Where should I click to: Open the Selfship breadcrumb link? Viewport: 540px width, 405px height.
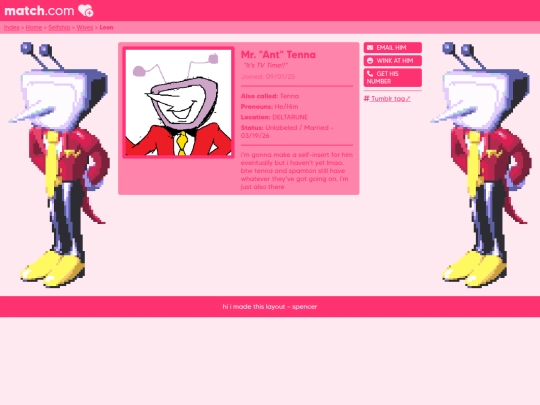59,28
